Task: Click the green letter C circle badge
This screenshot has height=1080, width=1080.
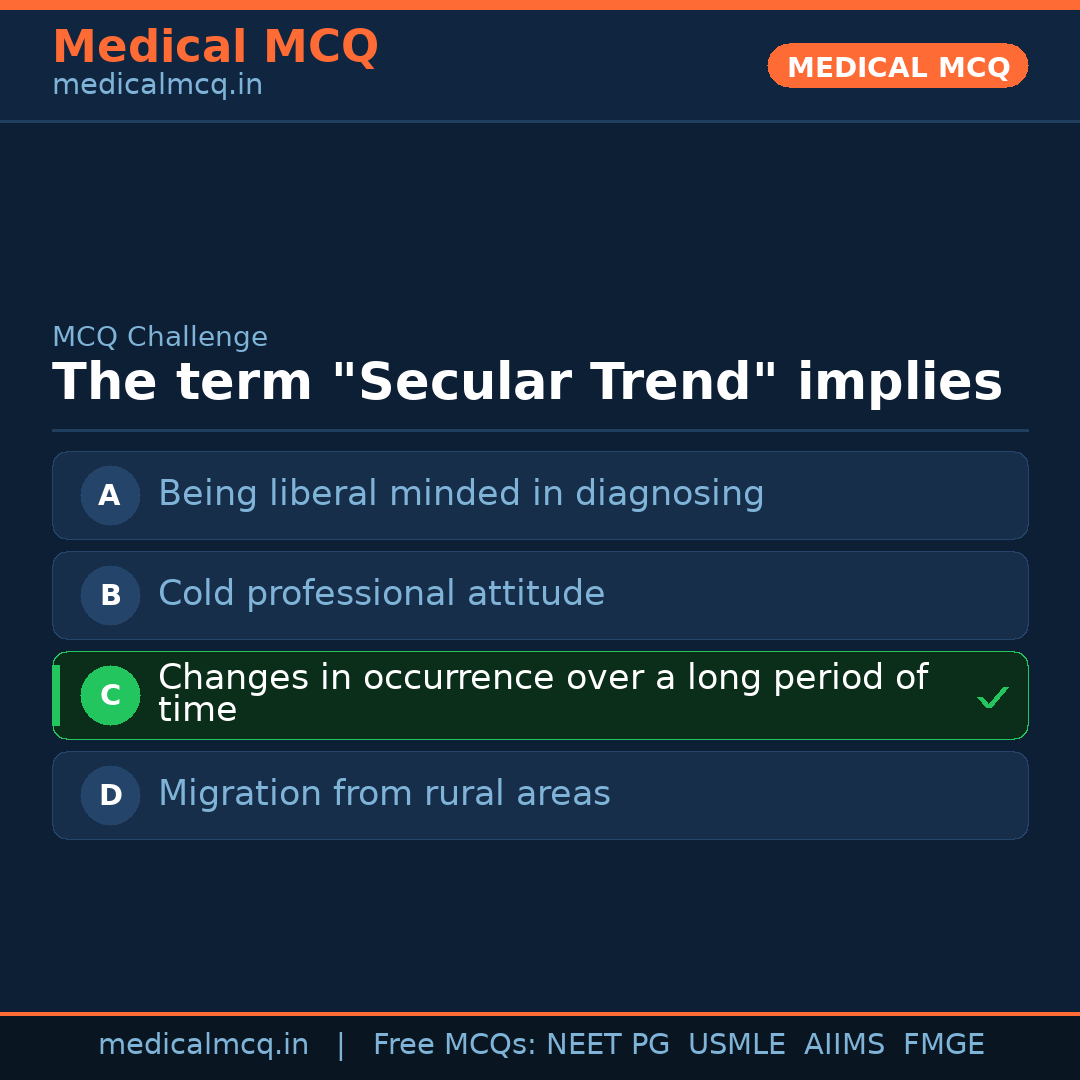Action: click(x=110, y=695)
